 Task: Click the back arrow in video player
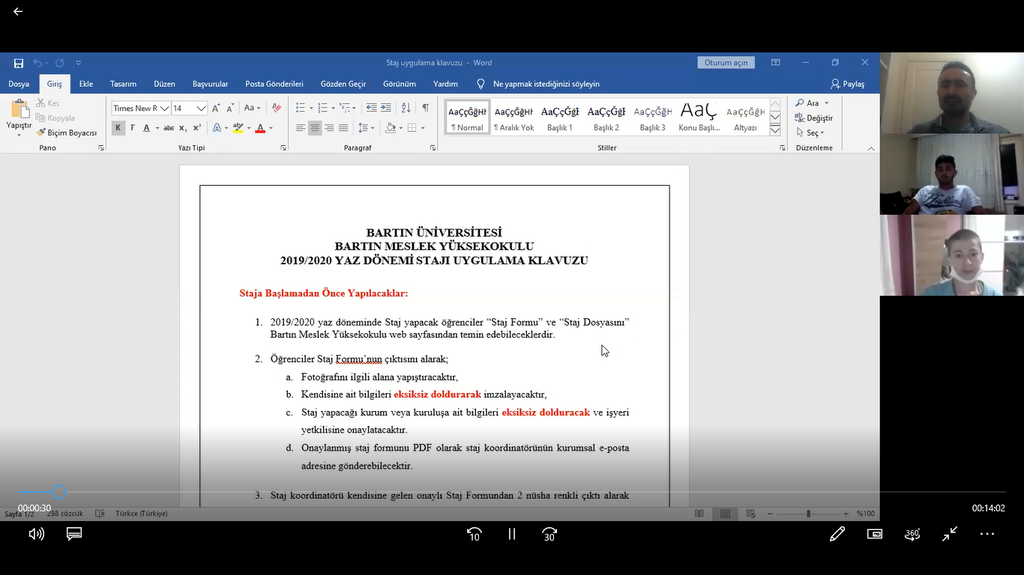point(18,11)
